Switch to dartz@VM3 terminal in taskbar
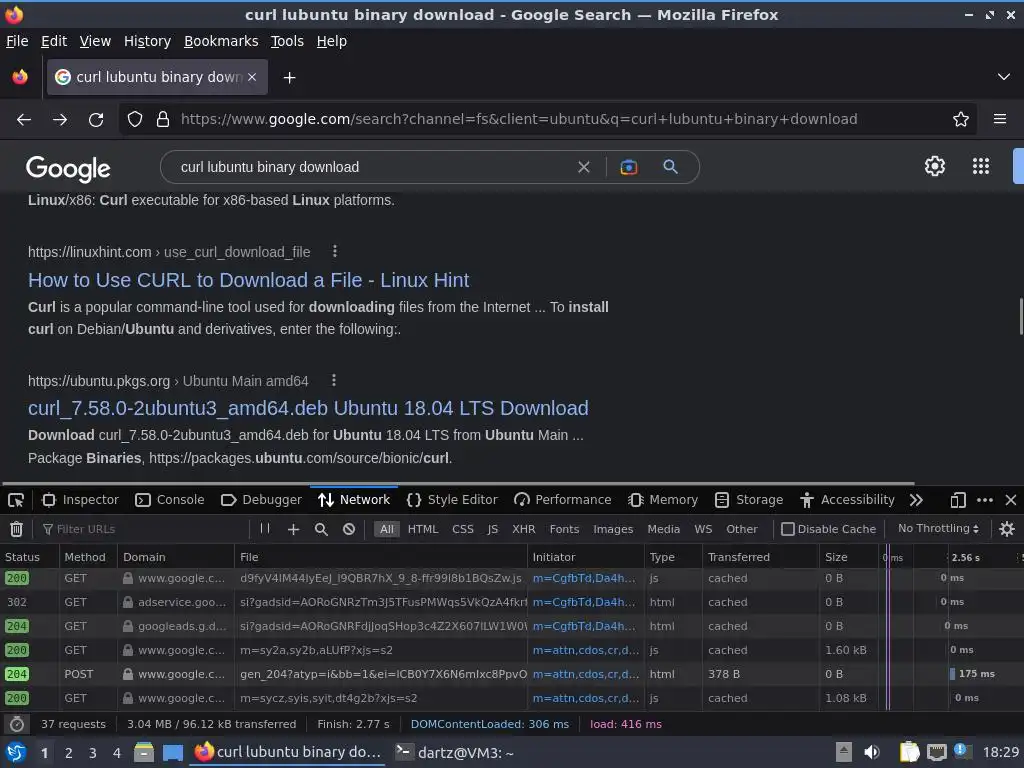 coord(455,752)
